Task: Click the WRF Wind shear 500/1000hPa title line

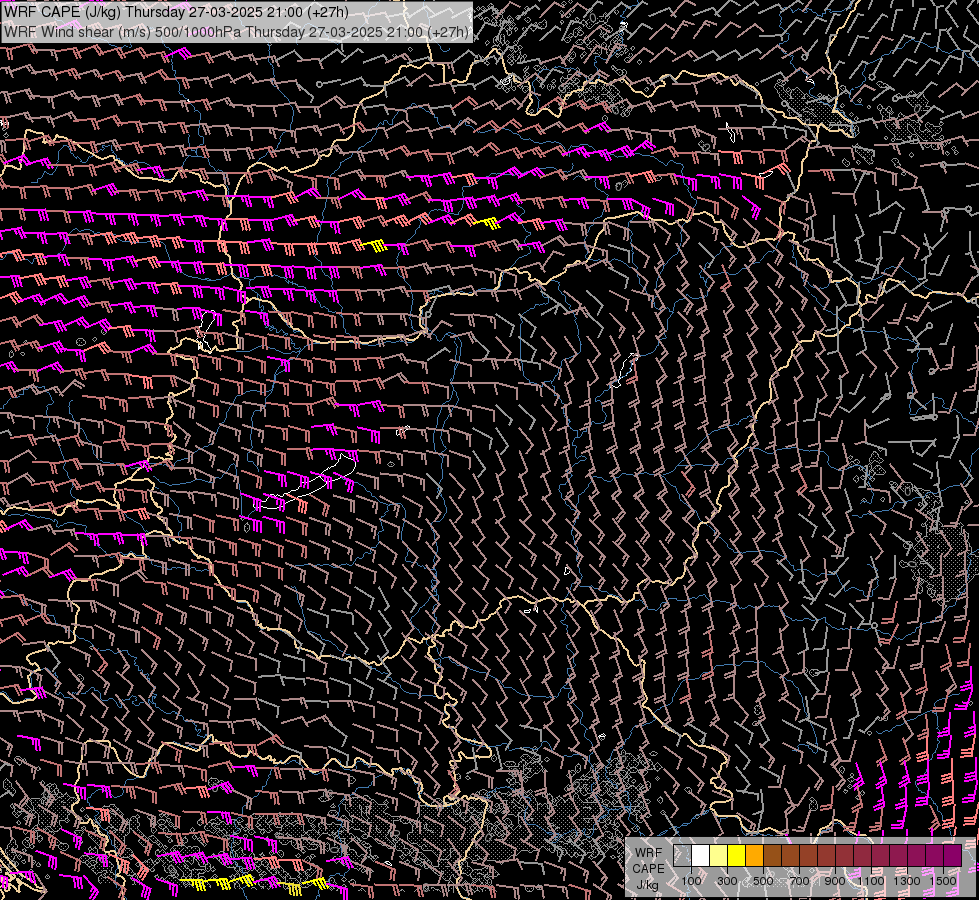Action: click(x=236, y=32)
